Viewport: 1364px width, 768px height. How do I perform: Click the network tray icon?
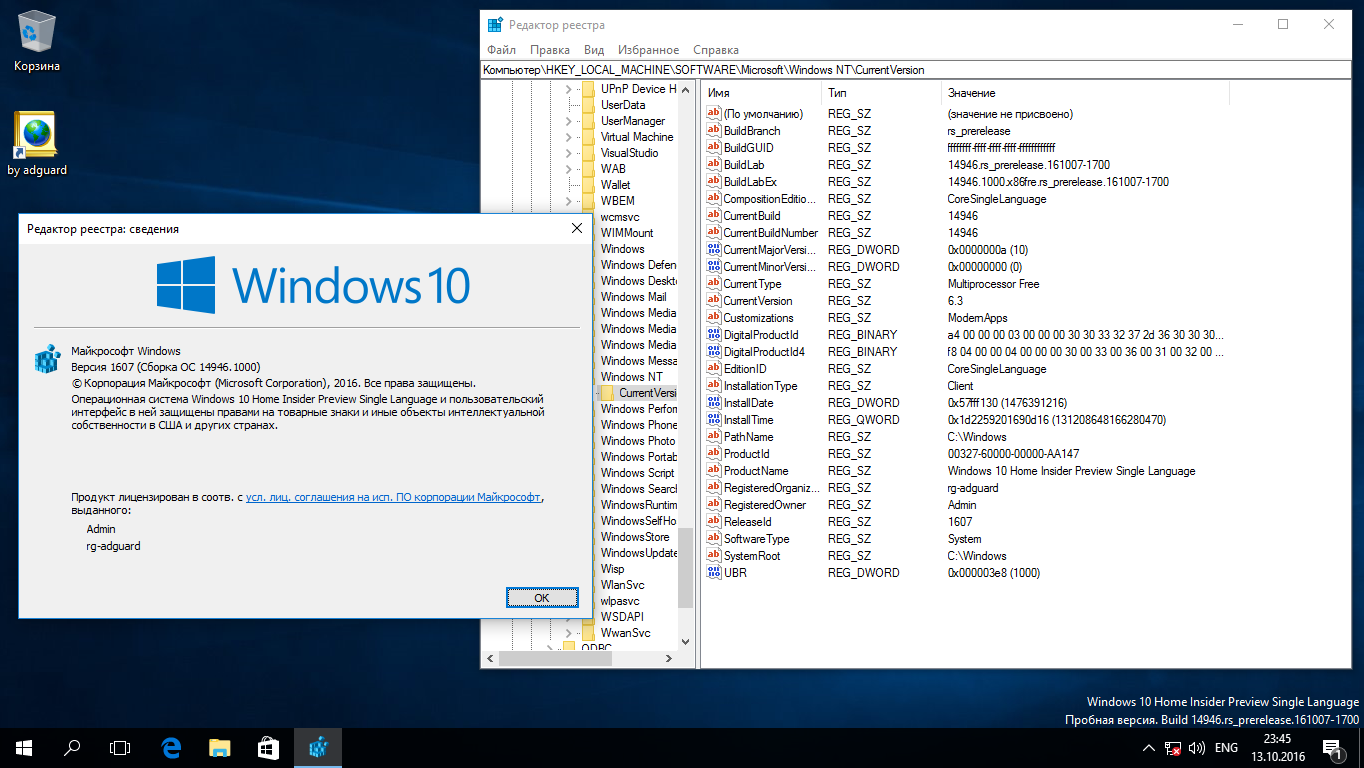click(1172, 748)
